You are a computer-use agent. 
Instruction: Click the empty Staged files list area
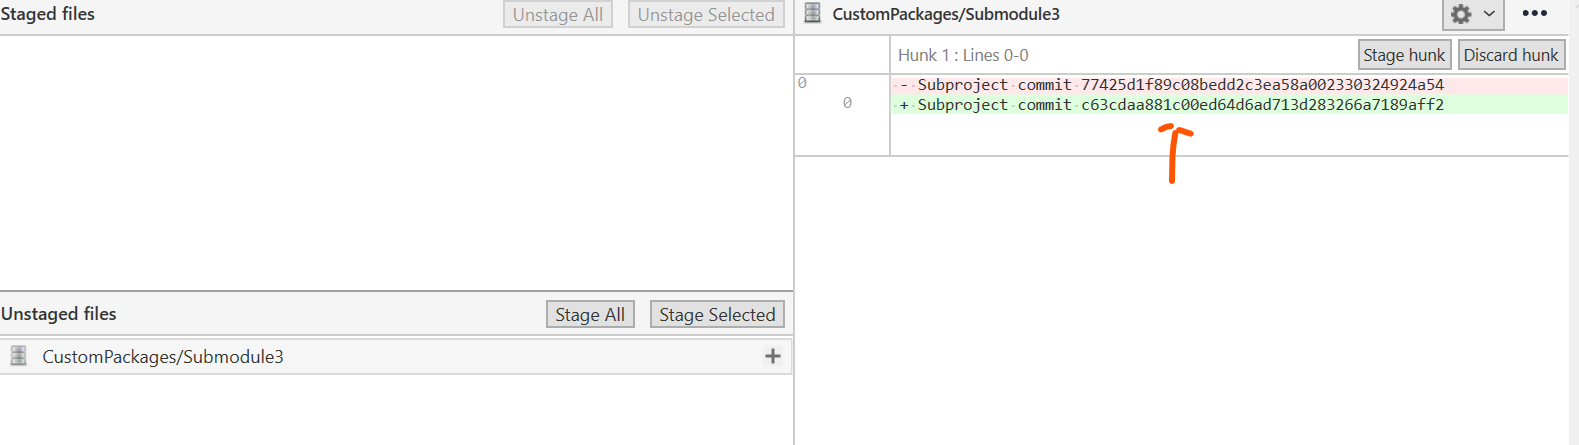(396, 160)
